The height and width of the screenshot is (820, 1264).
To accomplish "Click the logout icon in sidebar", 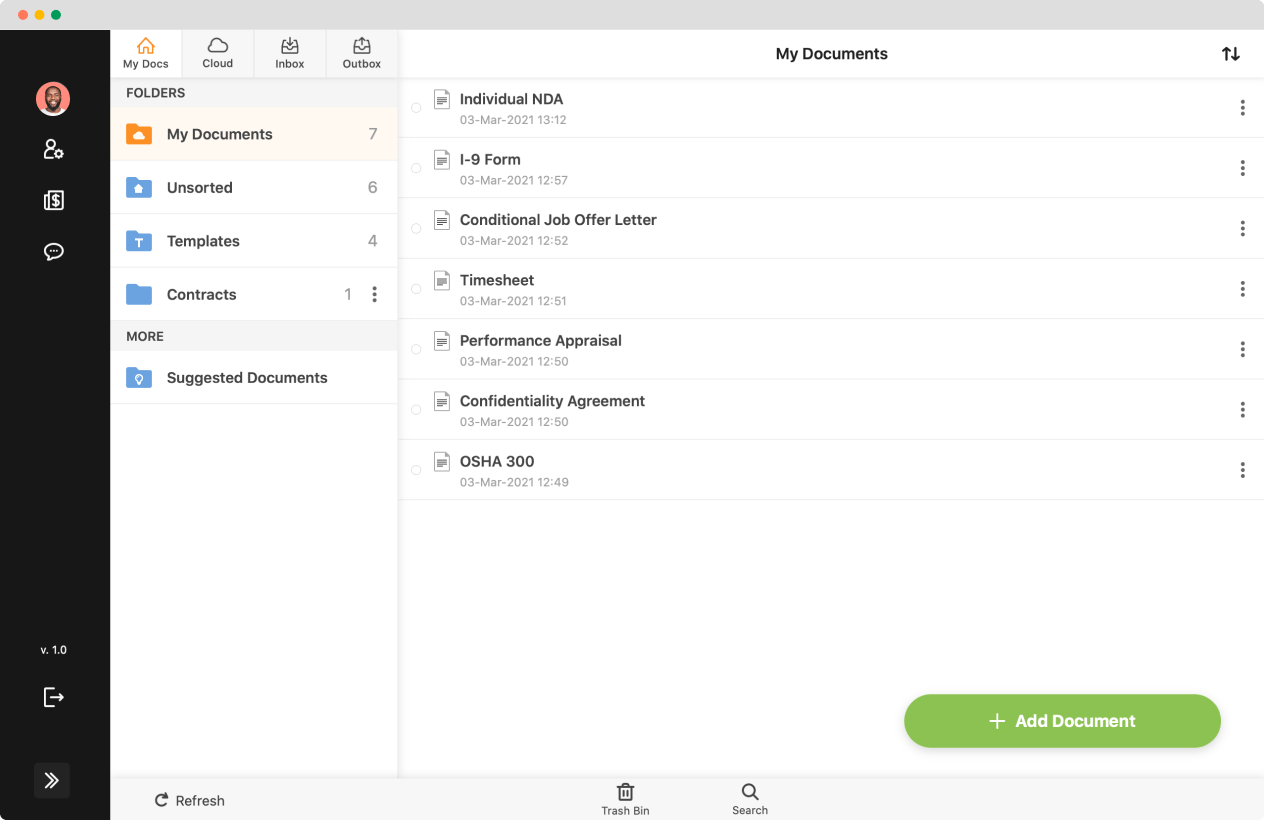I will pyautogui.click(x=53, y=697).
